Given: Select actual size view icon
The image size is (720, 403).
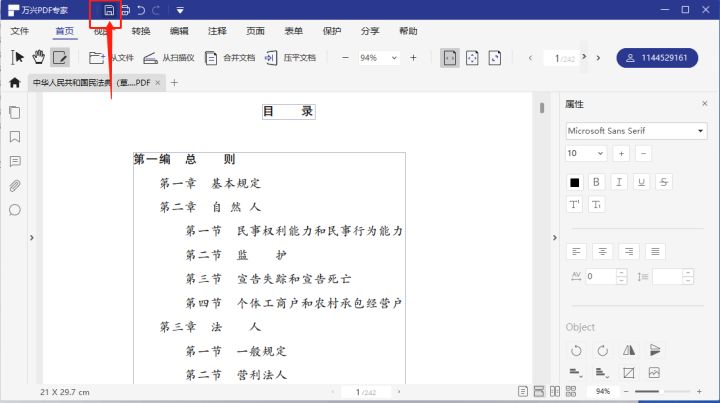Looking at the screenshot, I should point(495,58).
